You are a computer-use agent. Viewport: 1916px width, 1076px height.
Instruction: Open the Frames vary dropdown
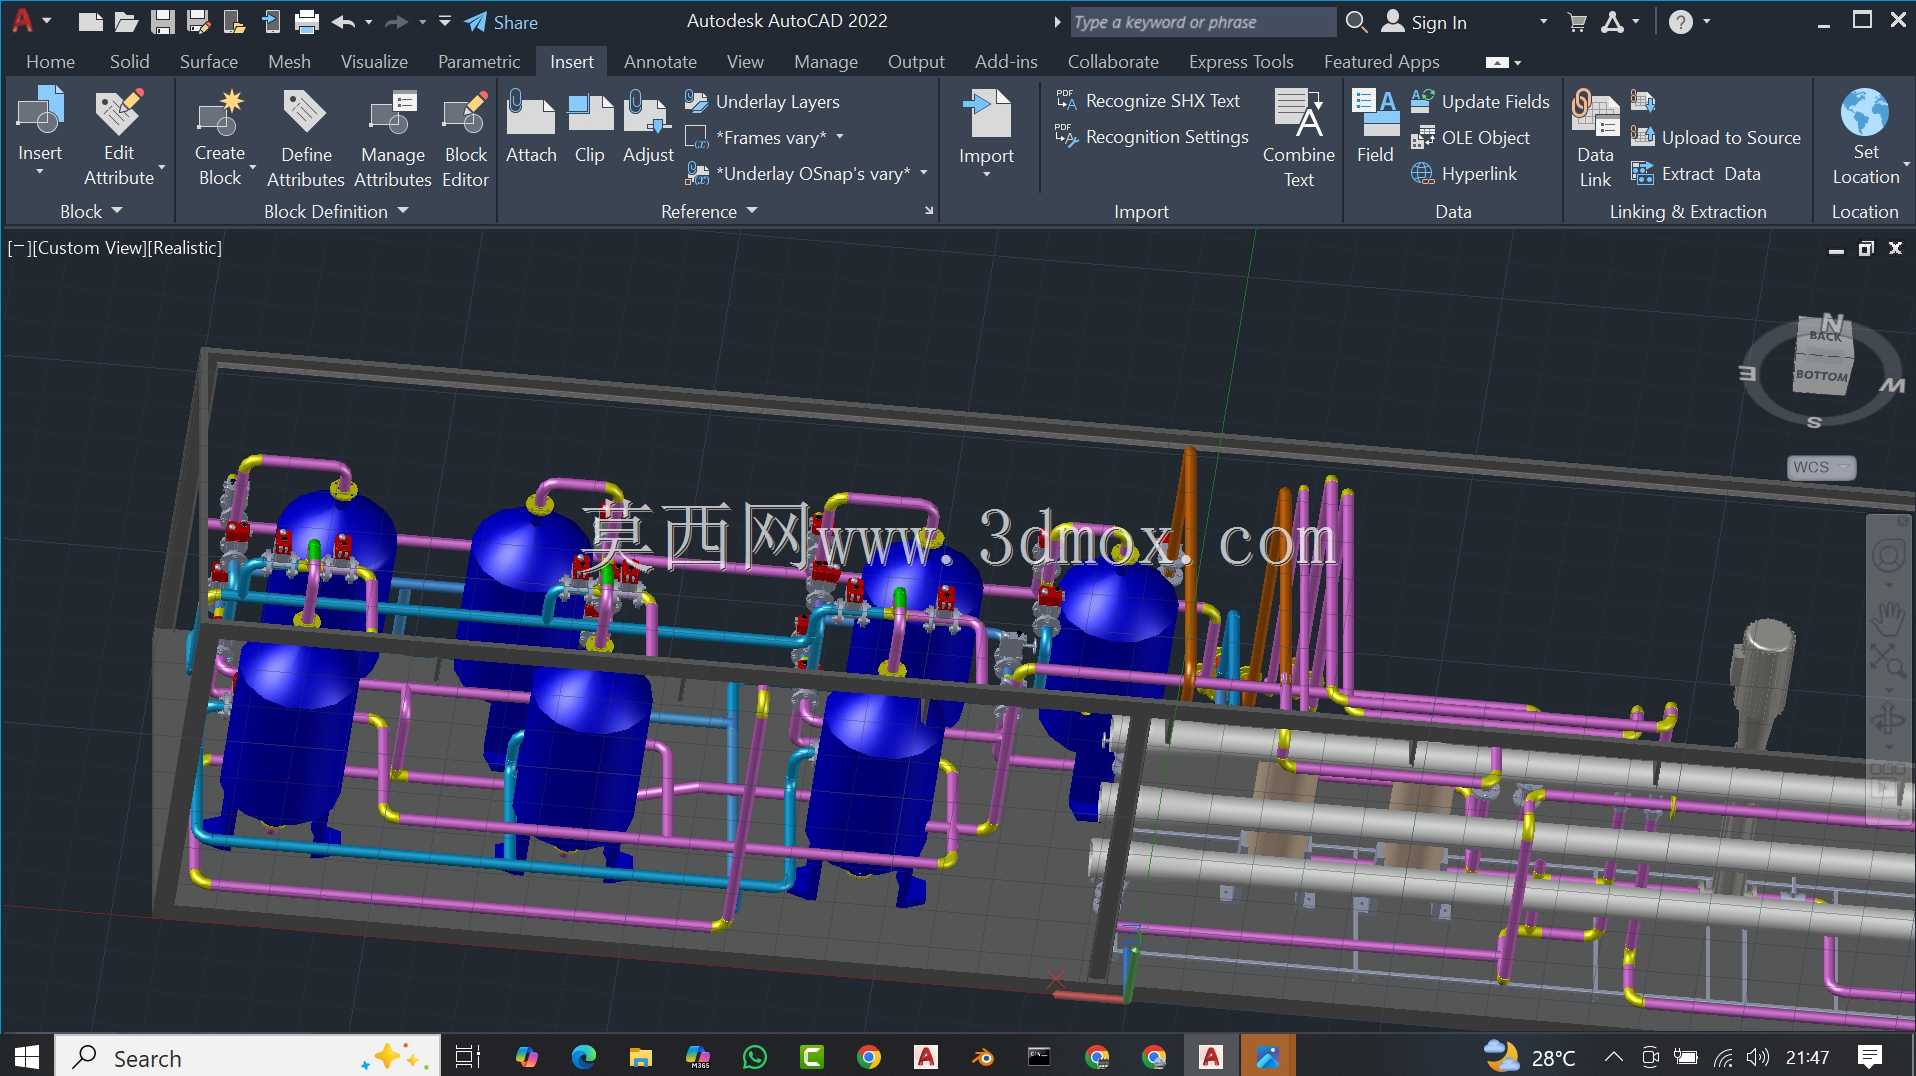click(839, 137)
